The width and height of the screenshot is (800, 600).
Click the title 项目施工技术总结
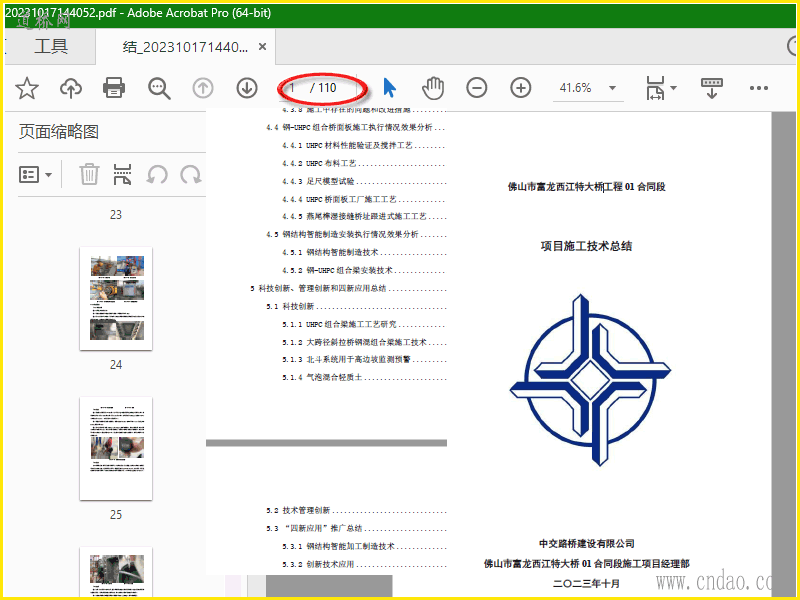[586, 246]
